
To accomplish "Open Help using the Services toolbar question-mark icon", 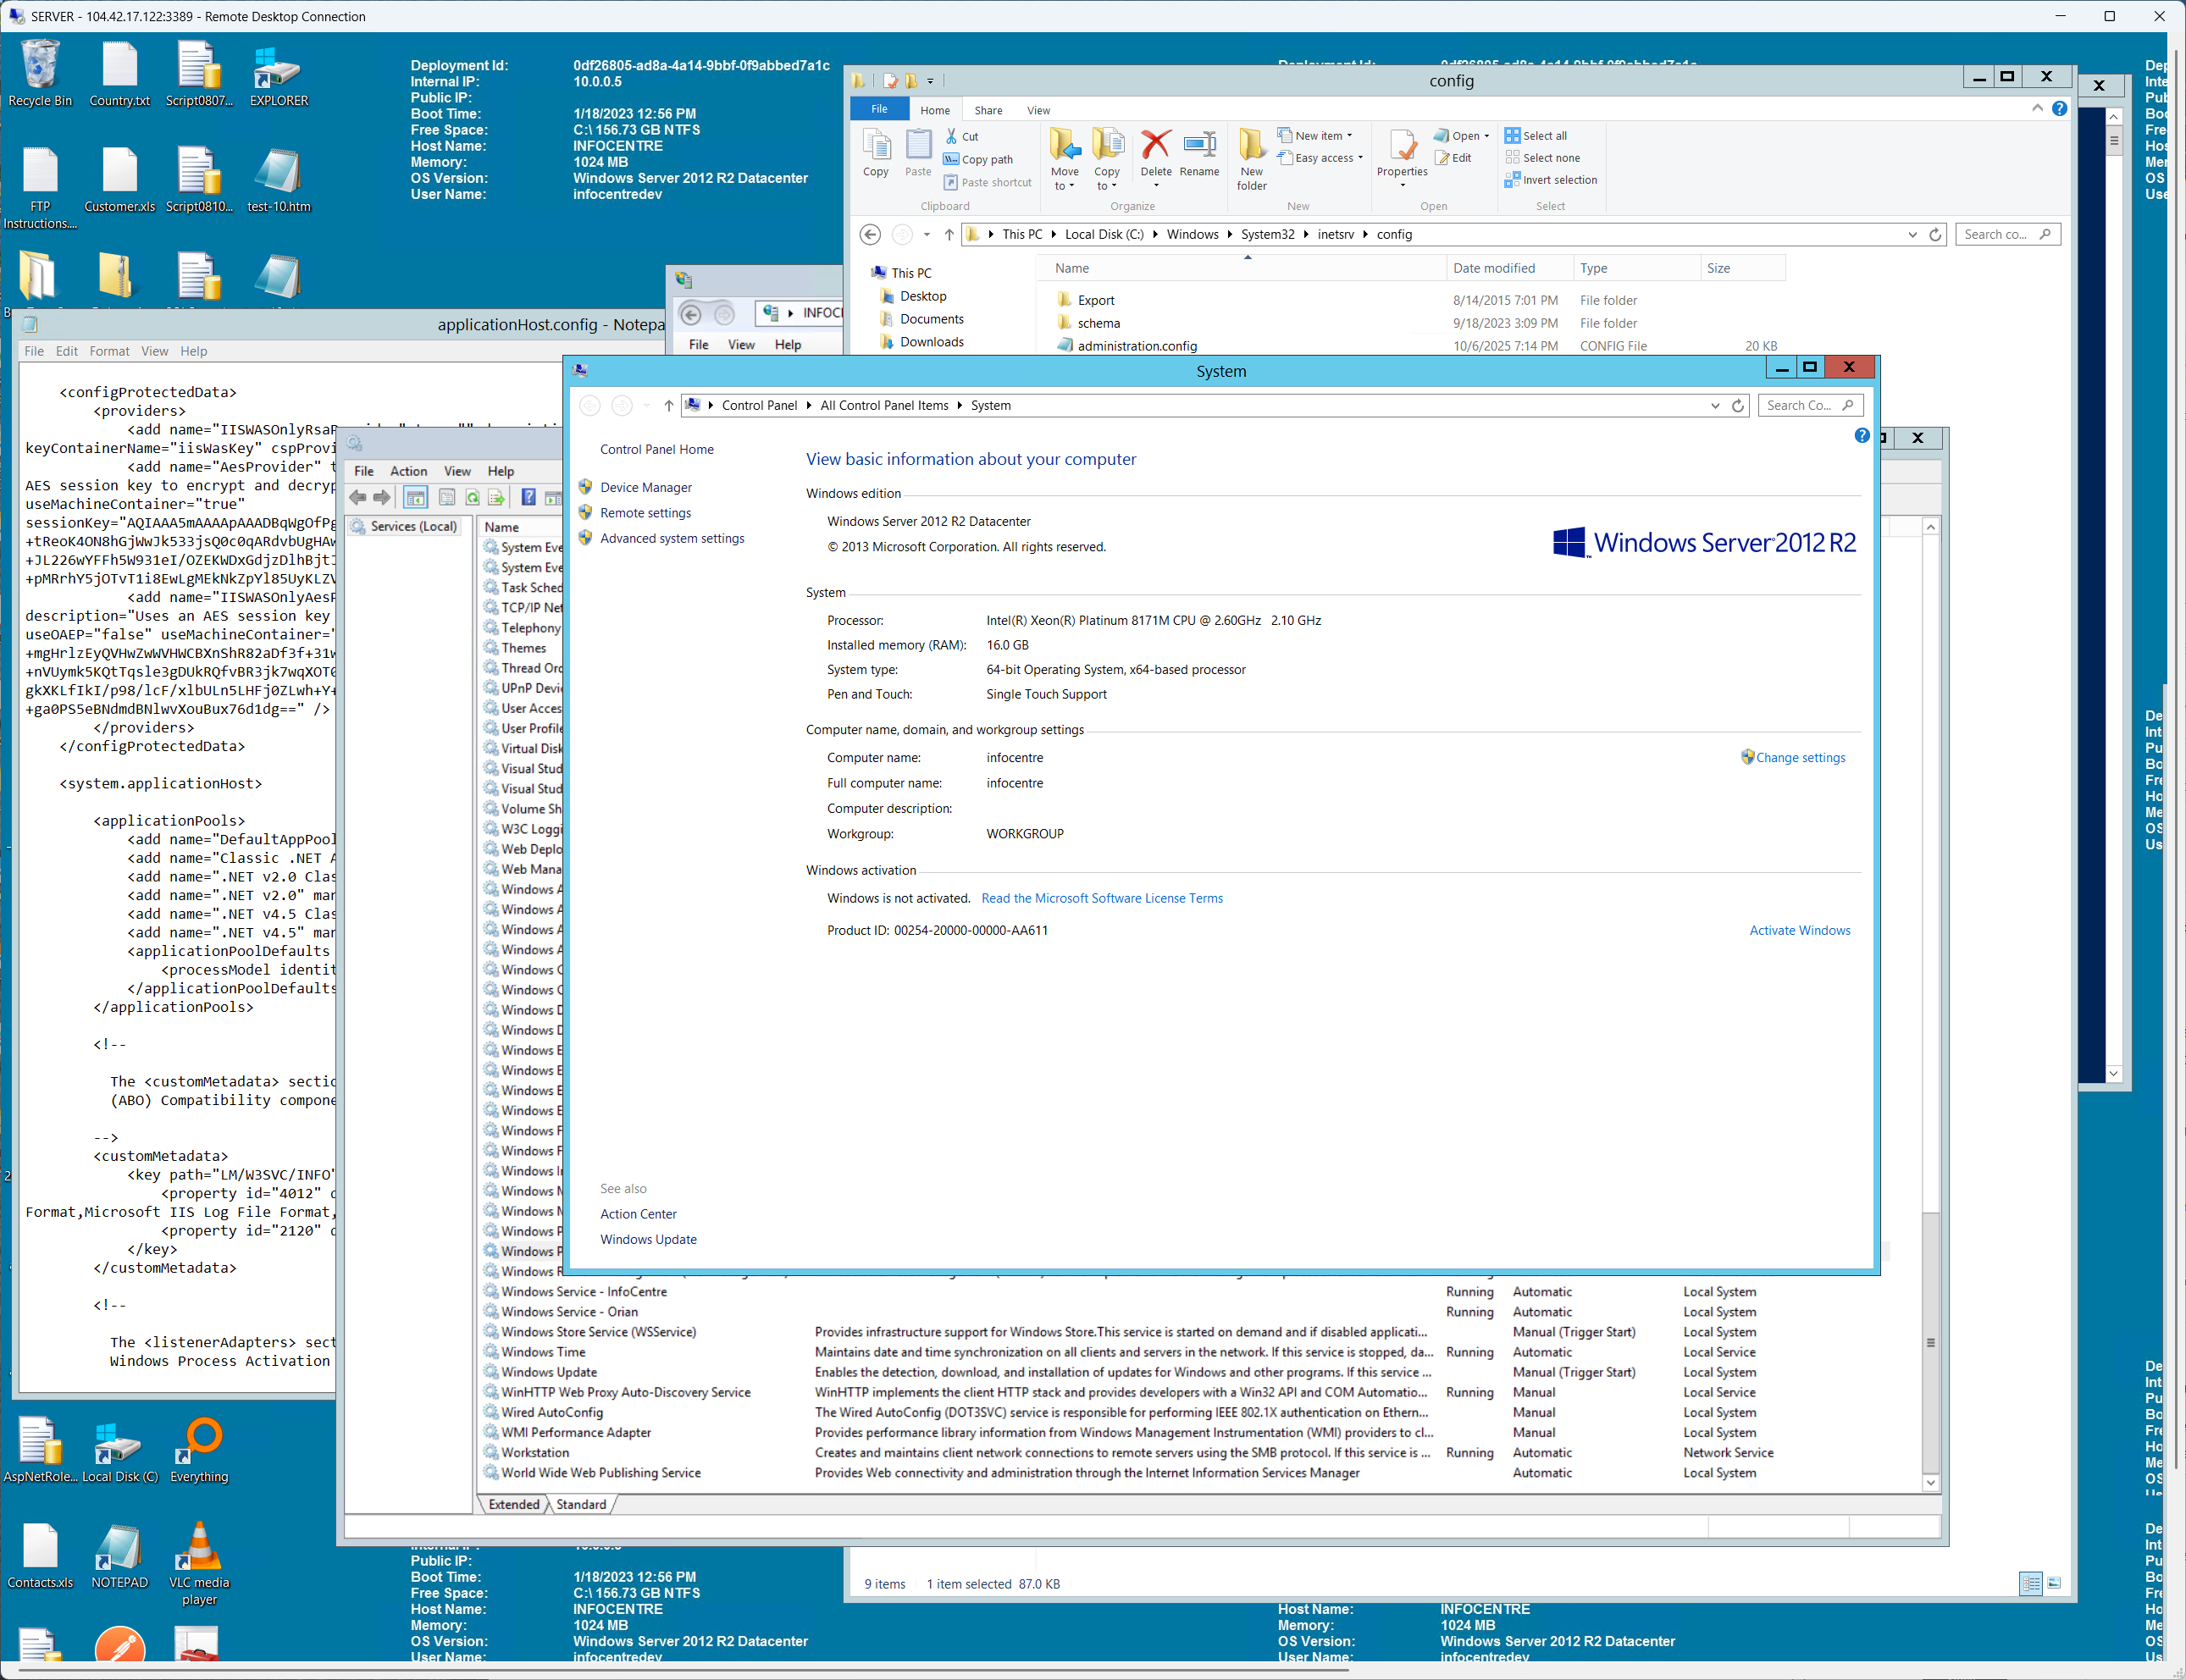I will (529, 497).
